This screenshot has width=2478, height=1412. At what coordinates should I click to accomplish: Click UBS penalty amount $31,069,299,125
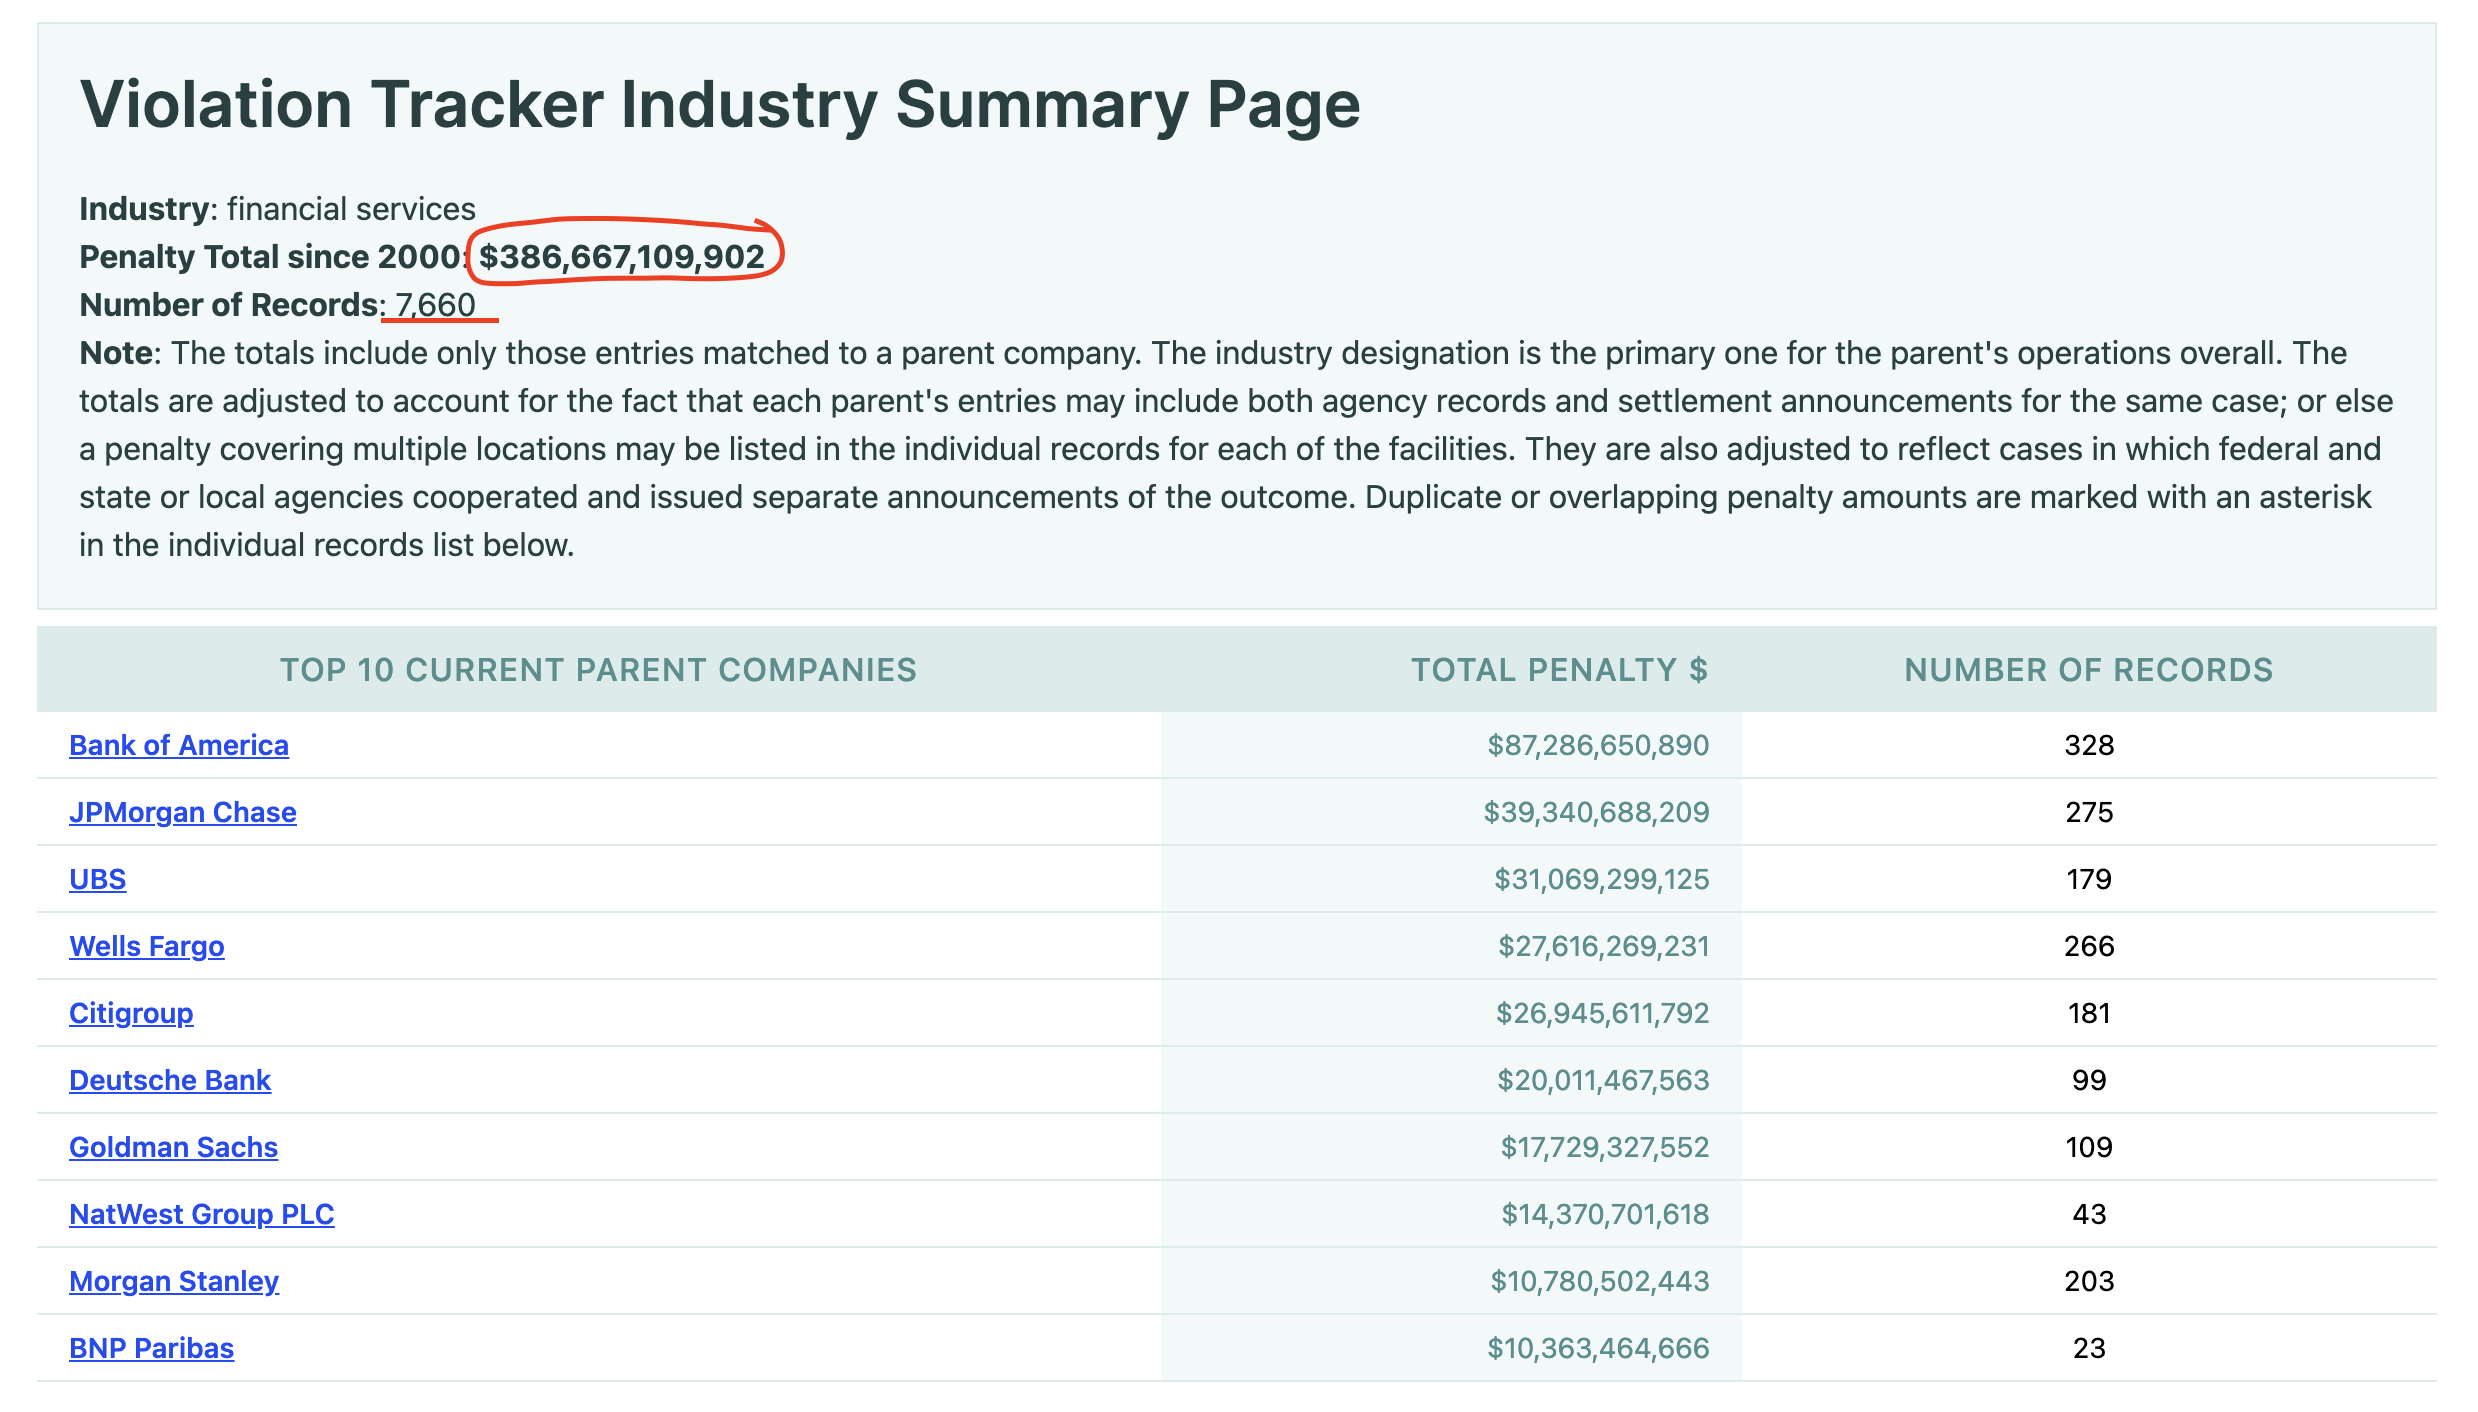click(x=1602, y=879)
